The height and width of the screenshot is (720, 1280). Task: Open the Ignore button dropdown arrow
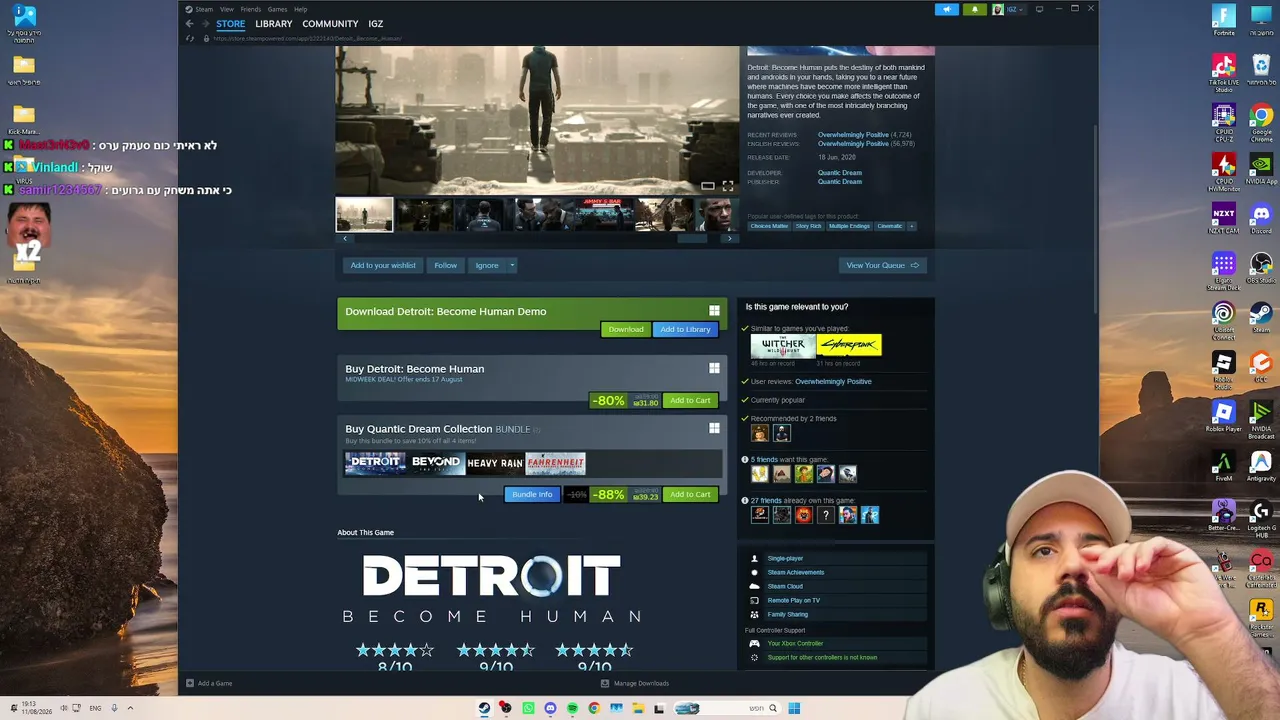click(512, 265)
